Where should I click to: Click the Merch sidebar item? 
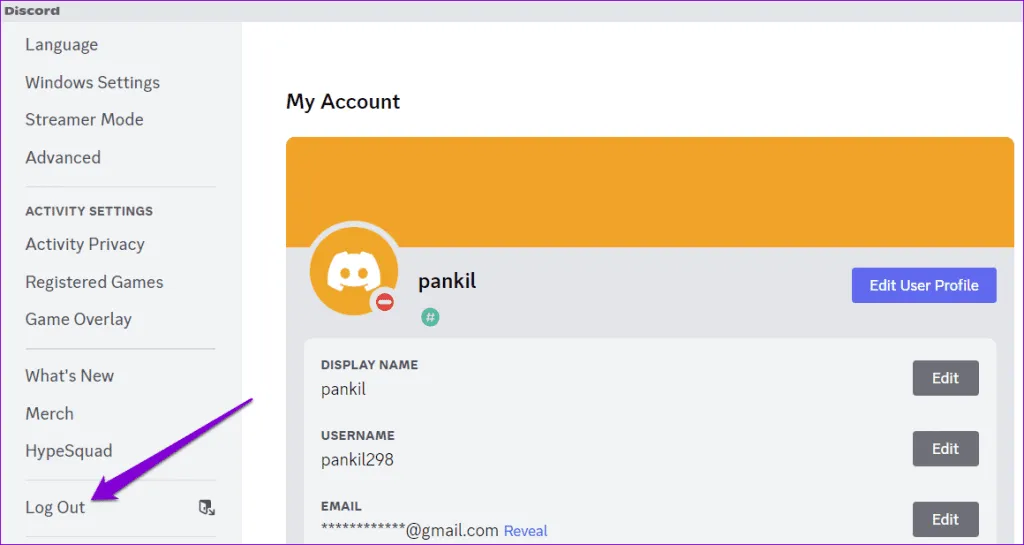[x=50, y=413]
